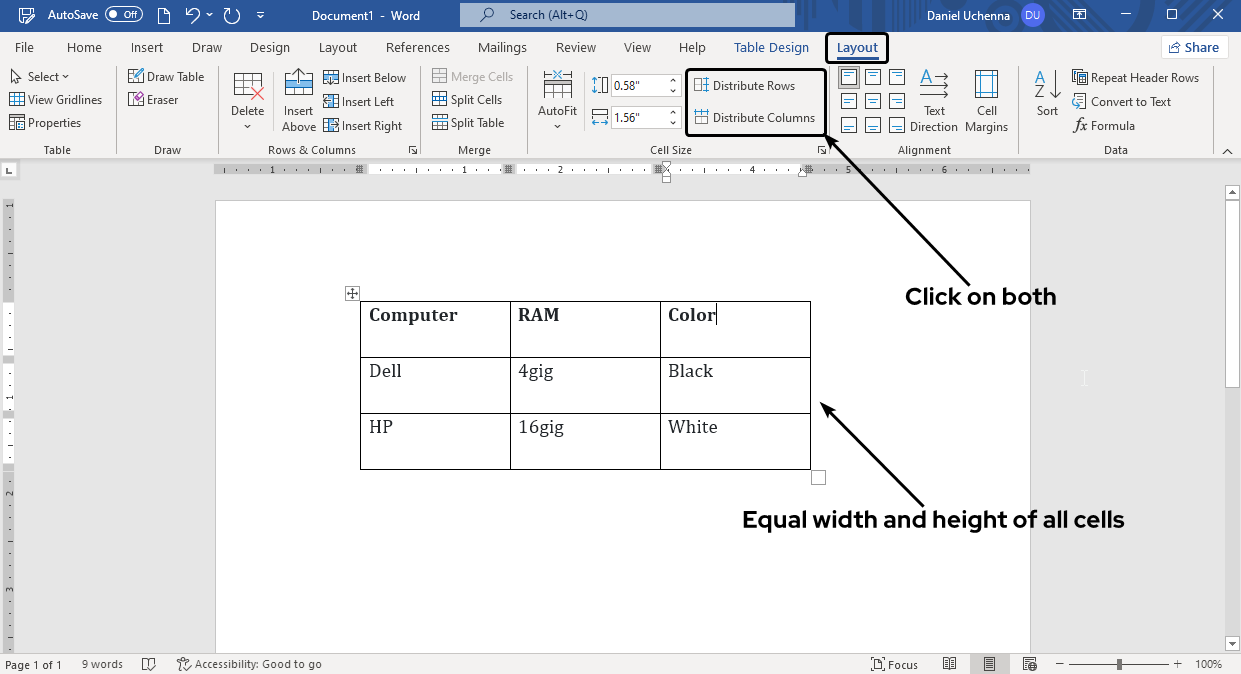
Task: Adjust the zoom slider in status bar
Action: click(1119, 665)
